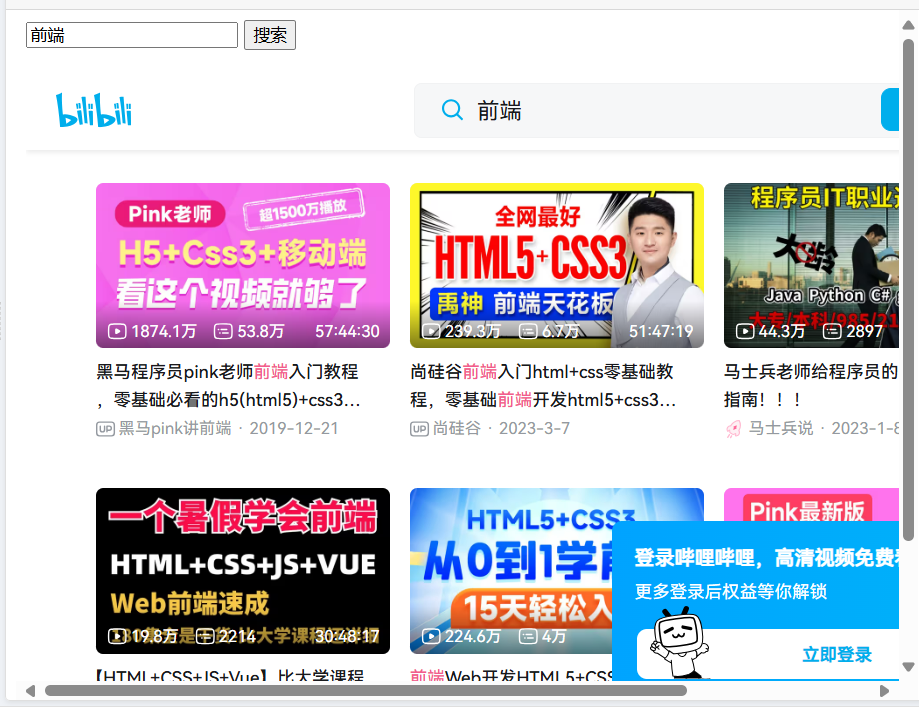Click danmaku icon next to 4万
This screenshot has width=919, height=723.
pos(528,636)
